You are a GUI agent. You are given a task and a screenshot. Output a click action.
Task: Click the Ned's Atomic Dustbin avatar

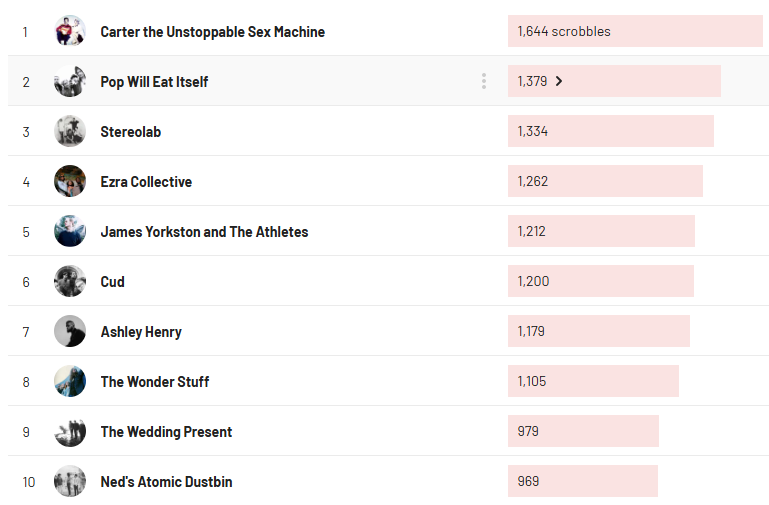point(70,481)
